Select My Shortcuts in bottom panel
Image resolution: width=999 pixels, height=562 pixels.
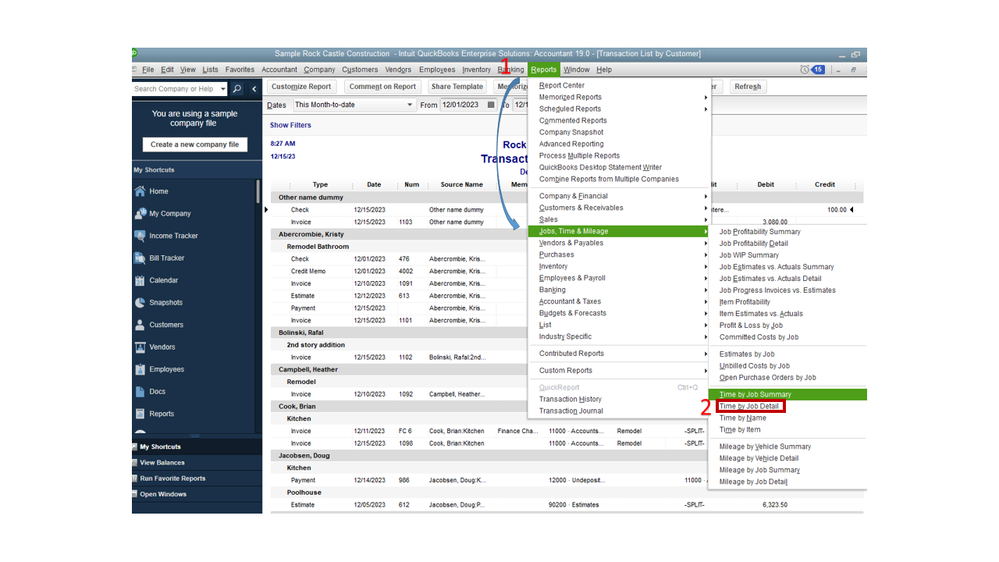(197, 447)
